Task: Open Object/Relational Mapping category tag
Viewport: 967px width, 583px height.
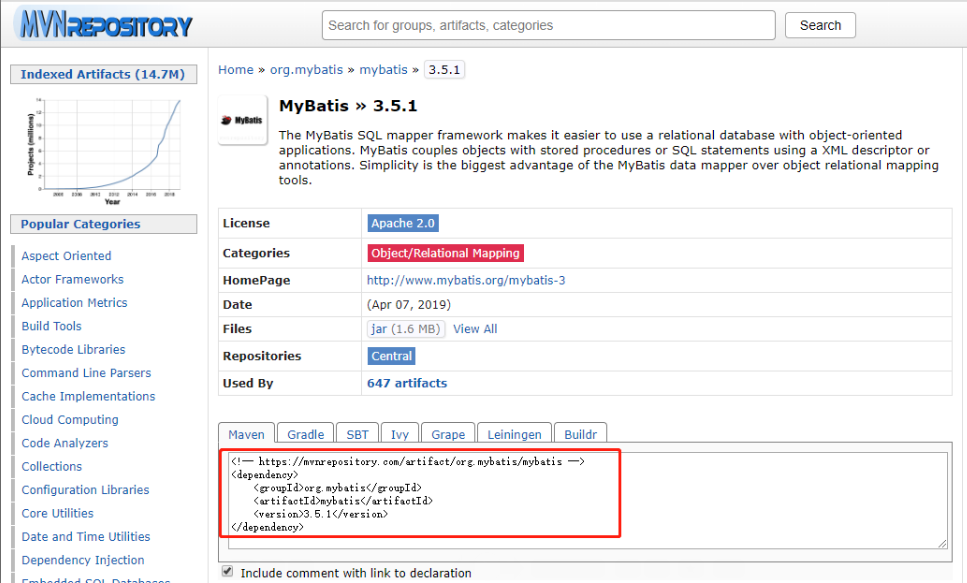Action: (445, 253)
